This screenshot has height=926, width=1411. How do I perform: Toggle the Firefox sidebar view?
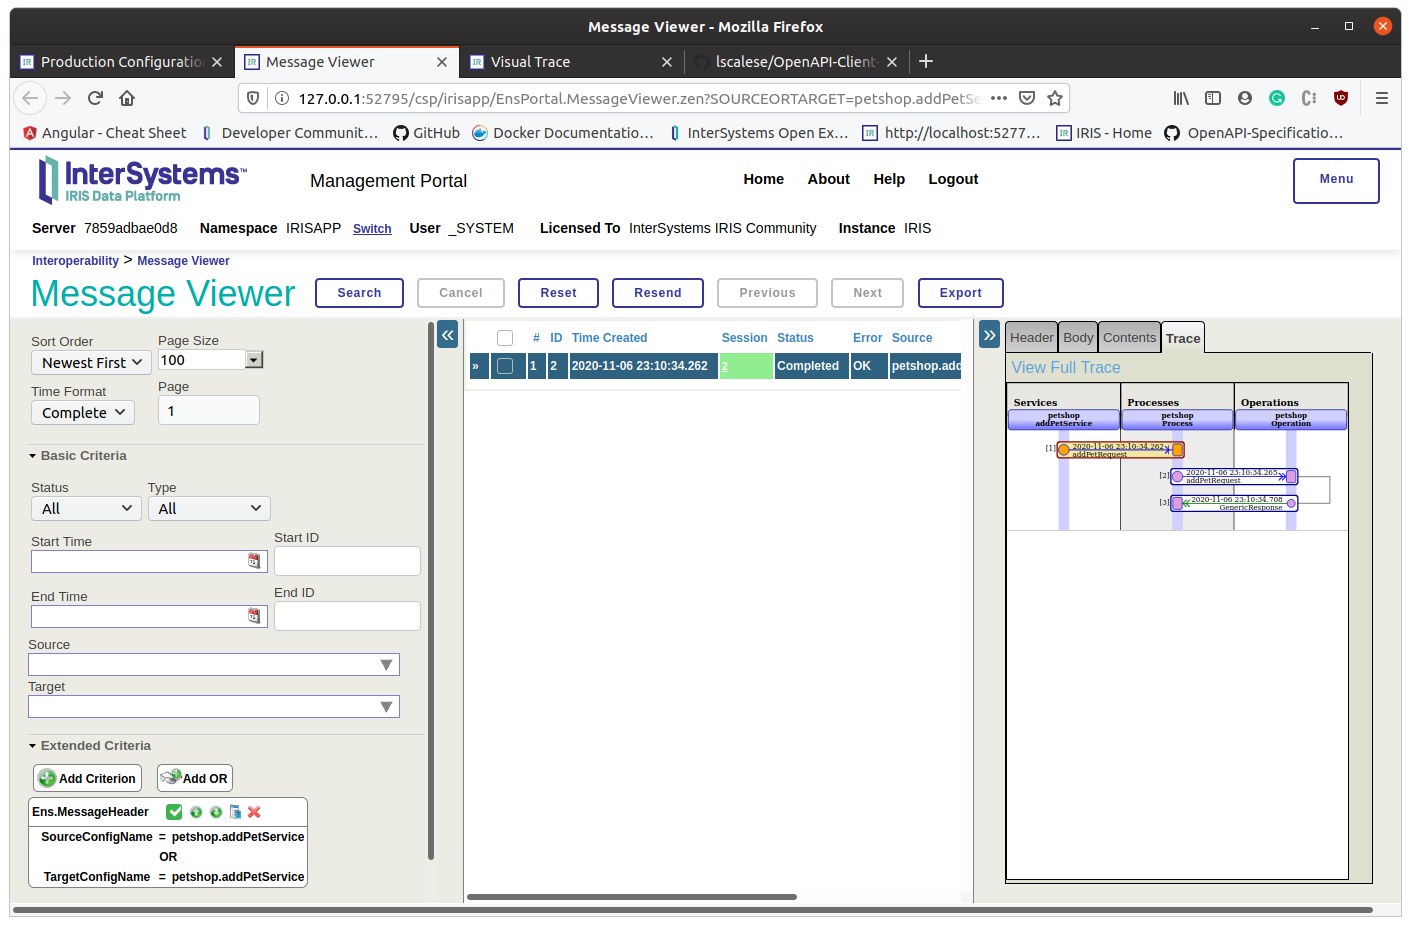click(1213, 98)
